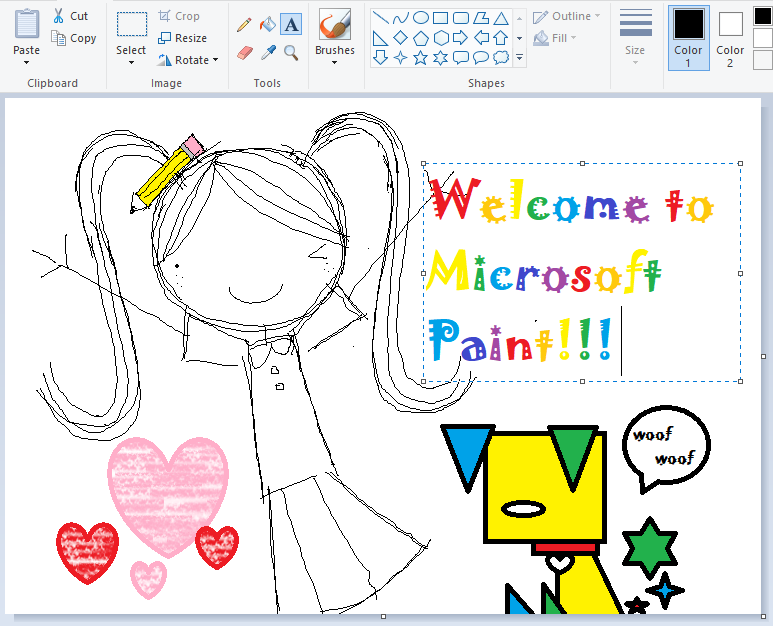Choose the Five-point star shape
This screenshot has width=773, height=626.
pos(421,58)
